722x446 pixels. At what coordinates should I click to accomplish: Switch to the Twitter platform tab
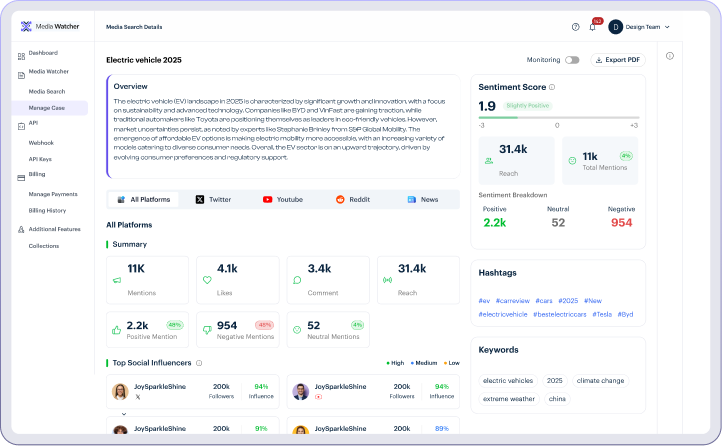coord(213,200)
